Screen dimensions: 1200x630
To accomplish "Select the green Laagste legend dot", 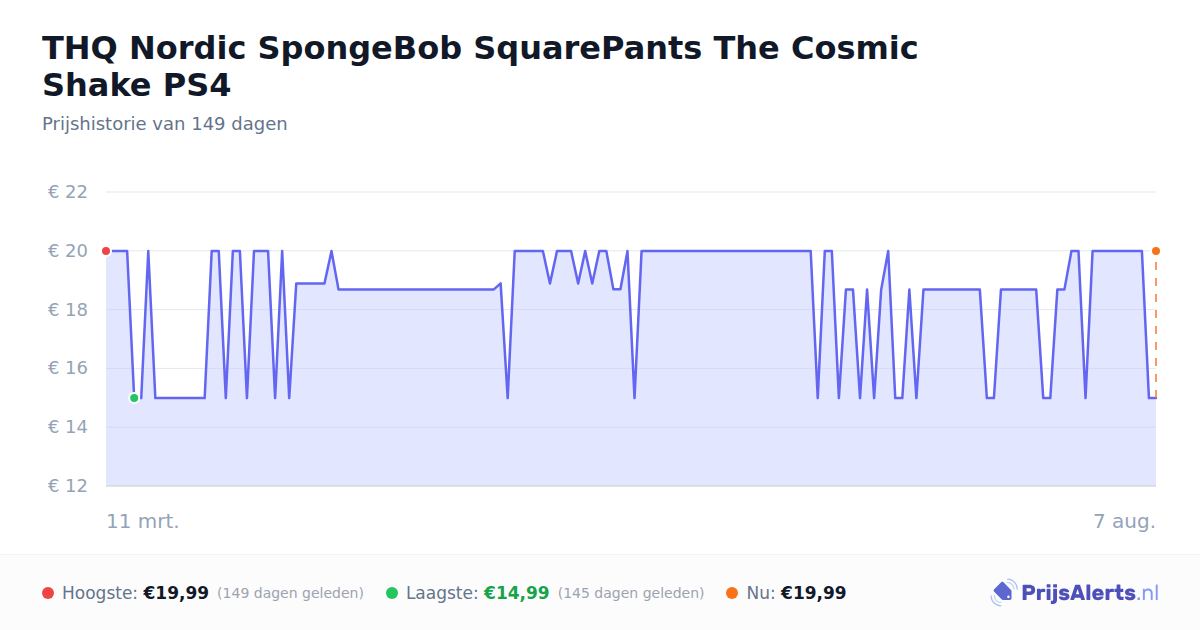I will [392, 593].
